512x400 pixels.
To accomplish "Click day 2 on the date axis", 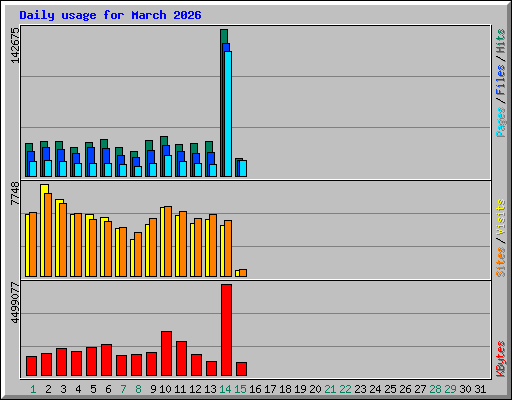I will click(48, 389).
